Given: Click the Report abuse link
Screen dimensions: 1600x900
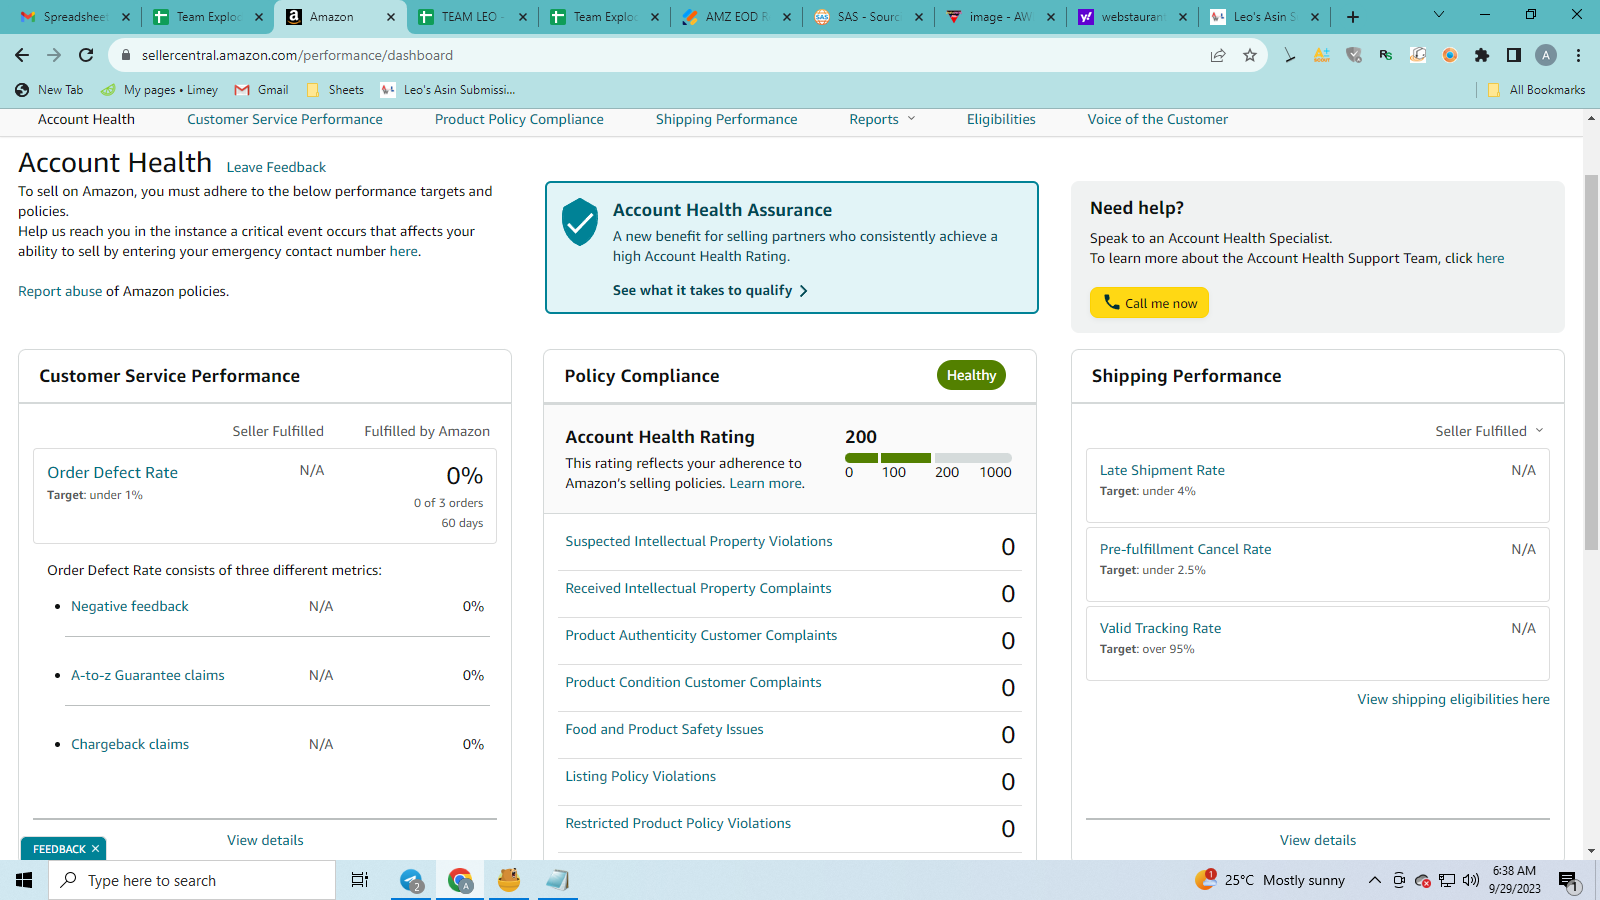Looking at the screenshot, I should pos(60,291).
